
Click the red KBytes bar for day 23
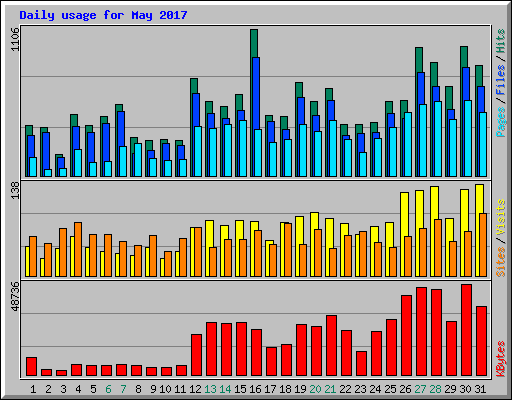361,364
